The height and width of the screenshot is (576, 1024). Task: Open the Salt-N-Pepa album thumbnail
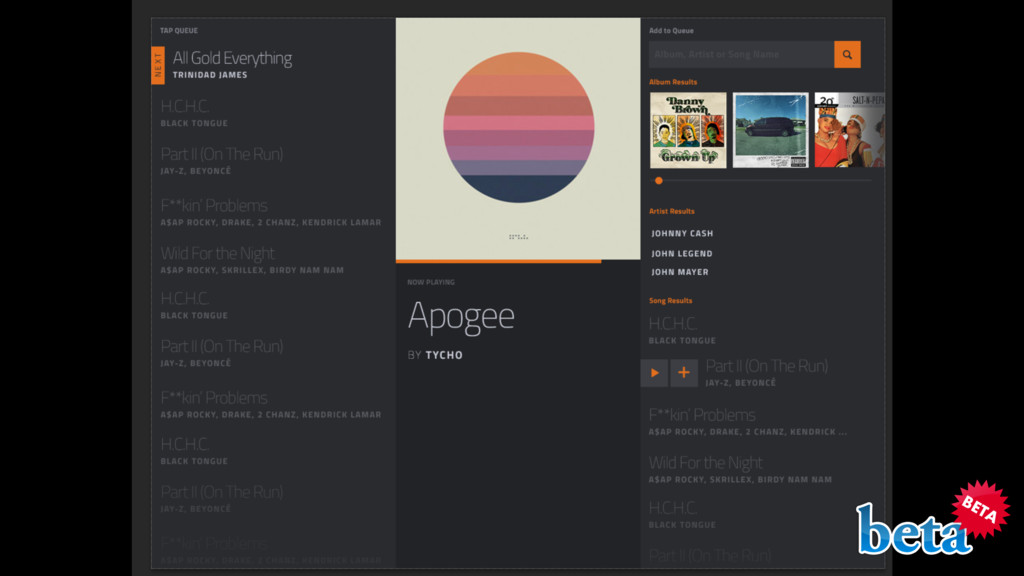tap(850, 130)
